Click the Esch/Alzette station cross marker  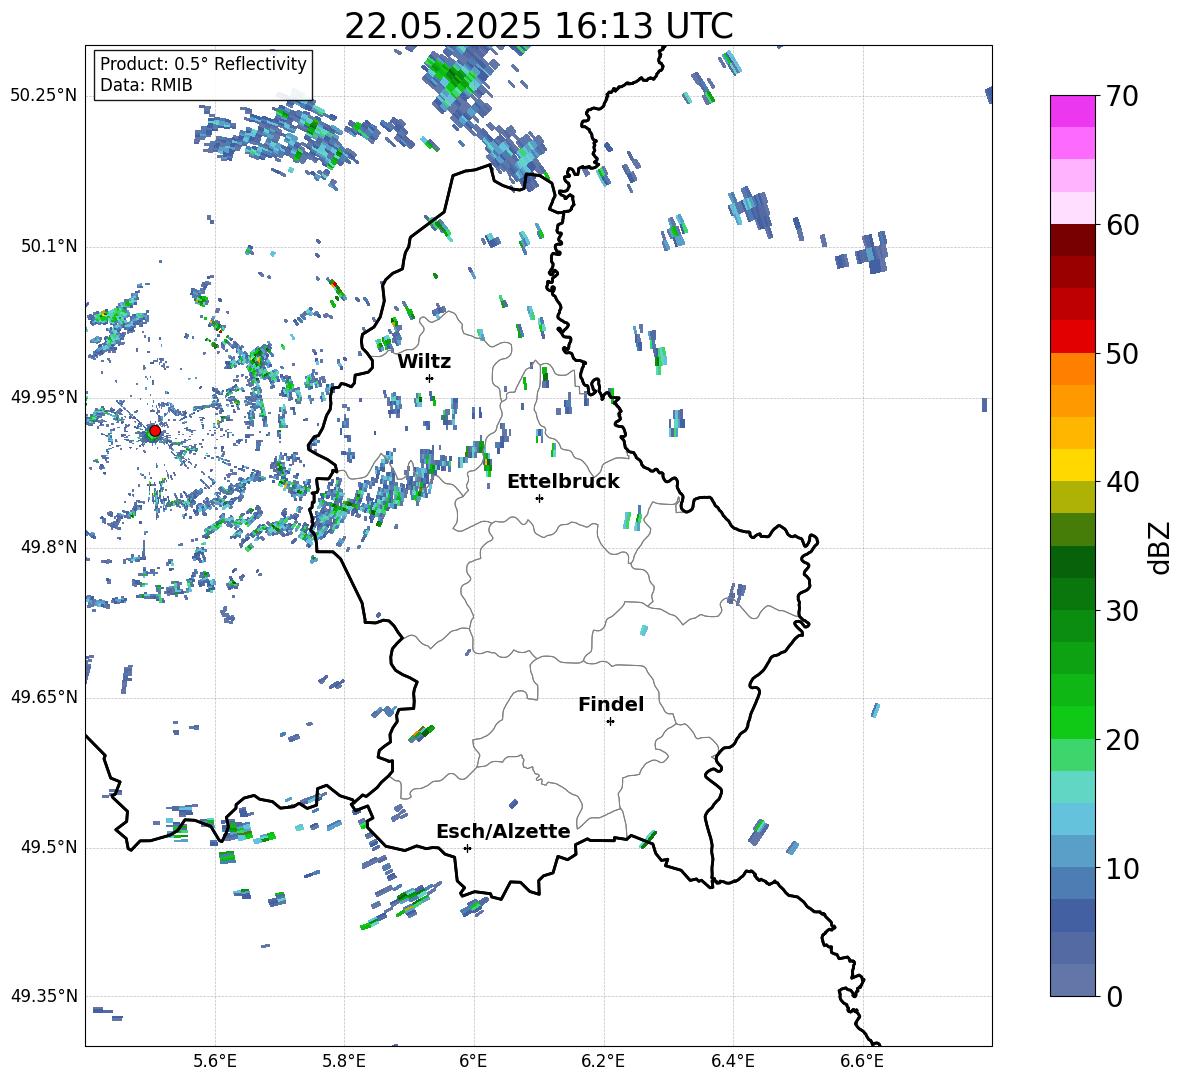pos(467,848)
